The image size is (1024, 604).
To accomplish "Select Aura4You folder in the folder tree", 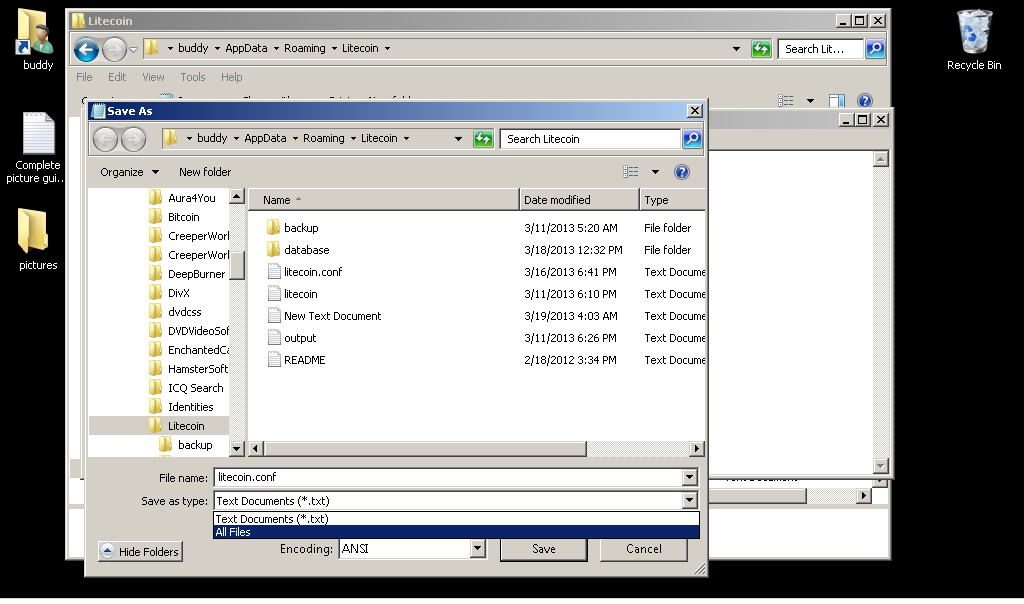I will [x=191, y=198].
